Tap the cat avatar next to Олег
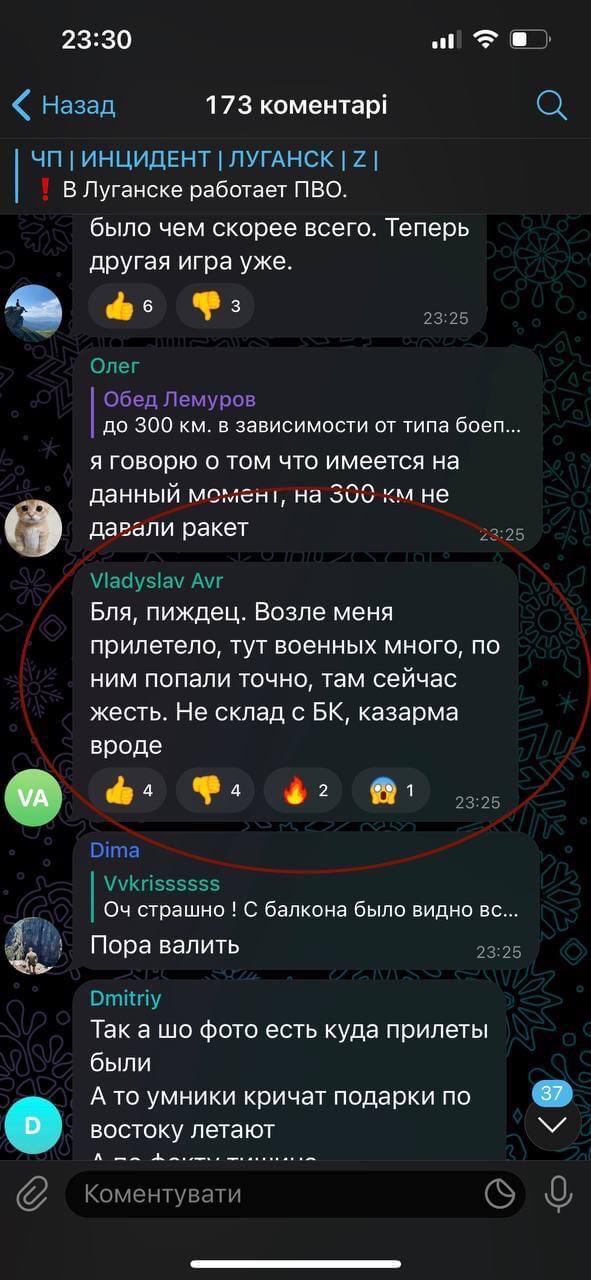Image resolution: width=591 pixels, height=1280 pixels. click(x=33, y=524)
